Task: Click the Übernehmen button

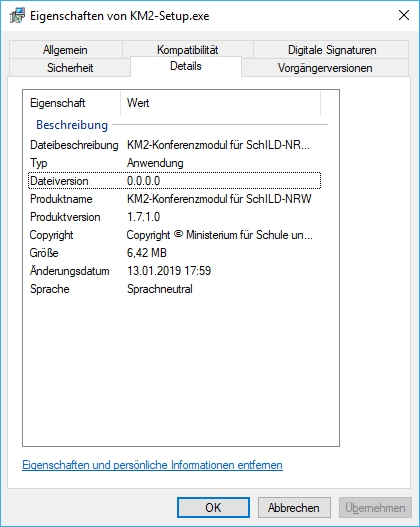Action: pos(375,508)
